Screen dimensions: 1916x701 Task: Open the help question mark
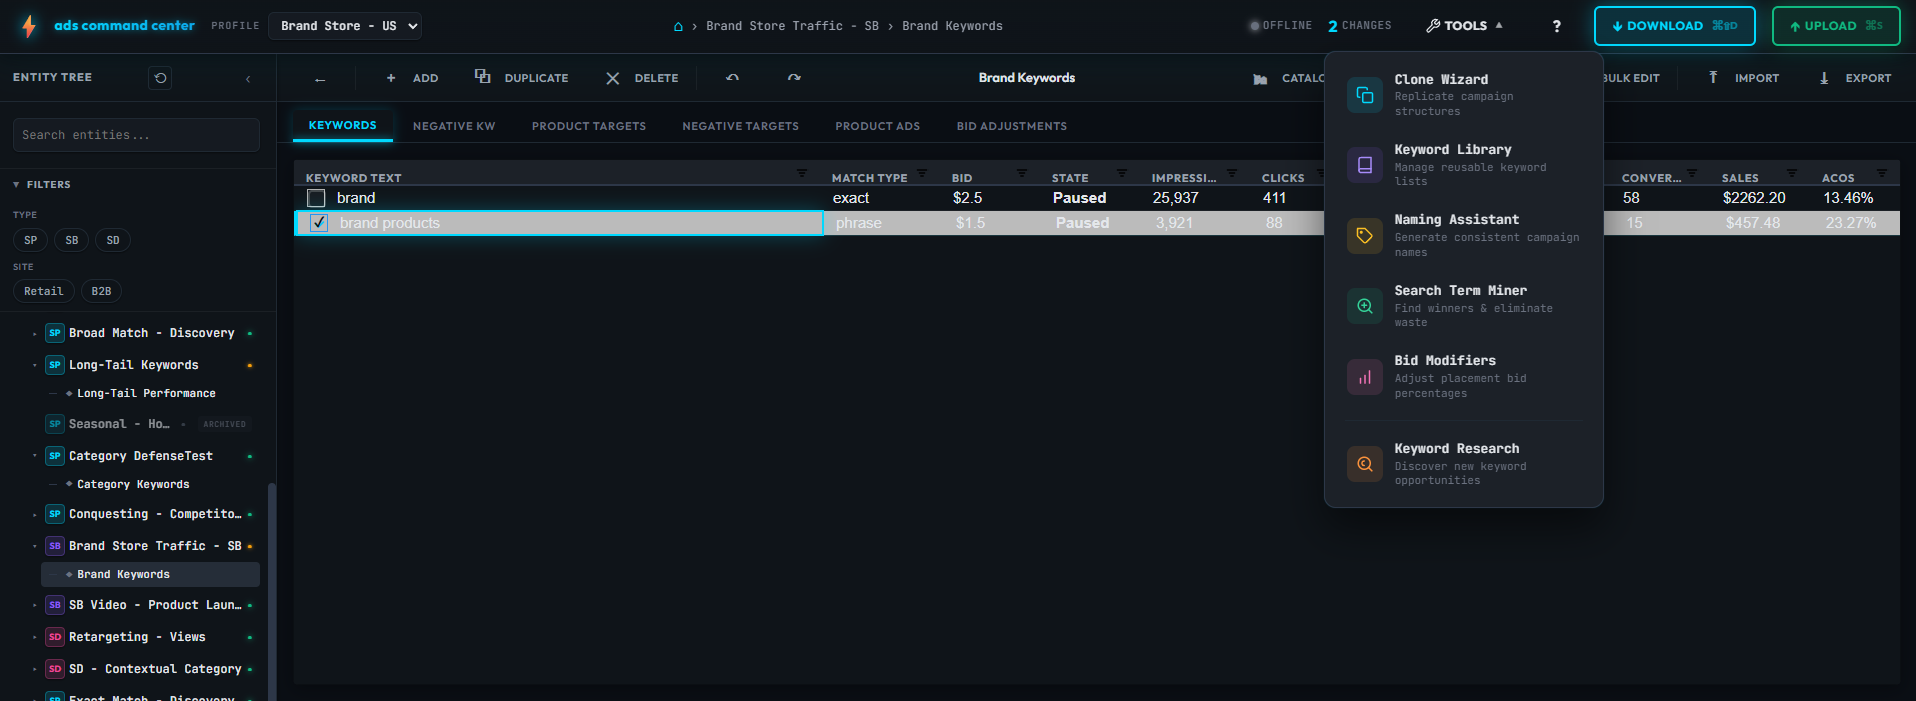coord(1556,26)
